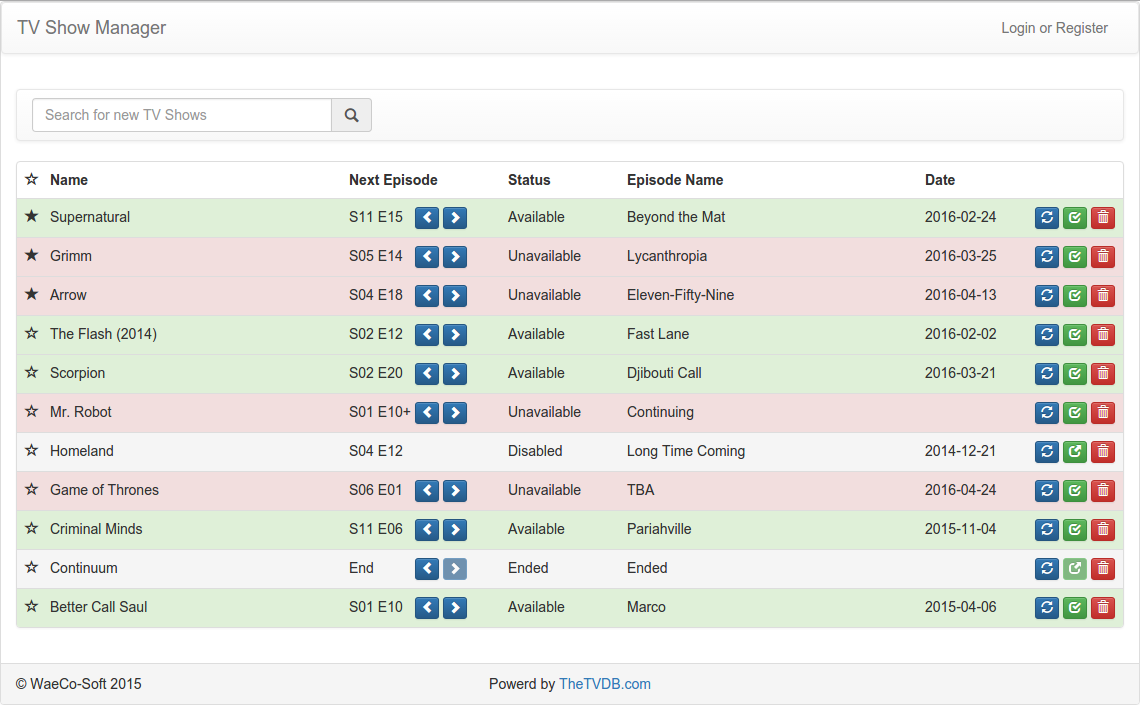The image size is (1140, 705).
Task: Toggle the favorite star for Mr. Robot
Action: point(31,411)
